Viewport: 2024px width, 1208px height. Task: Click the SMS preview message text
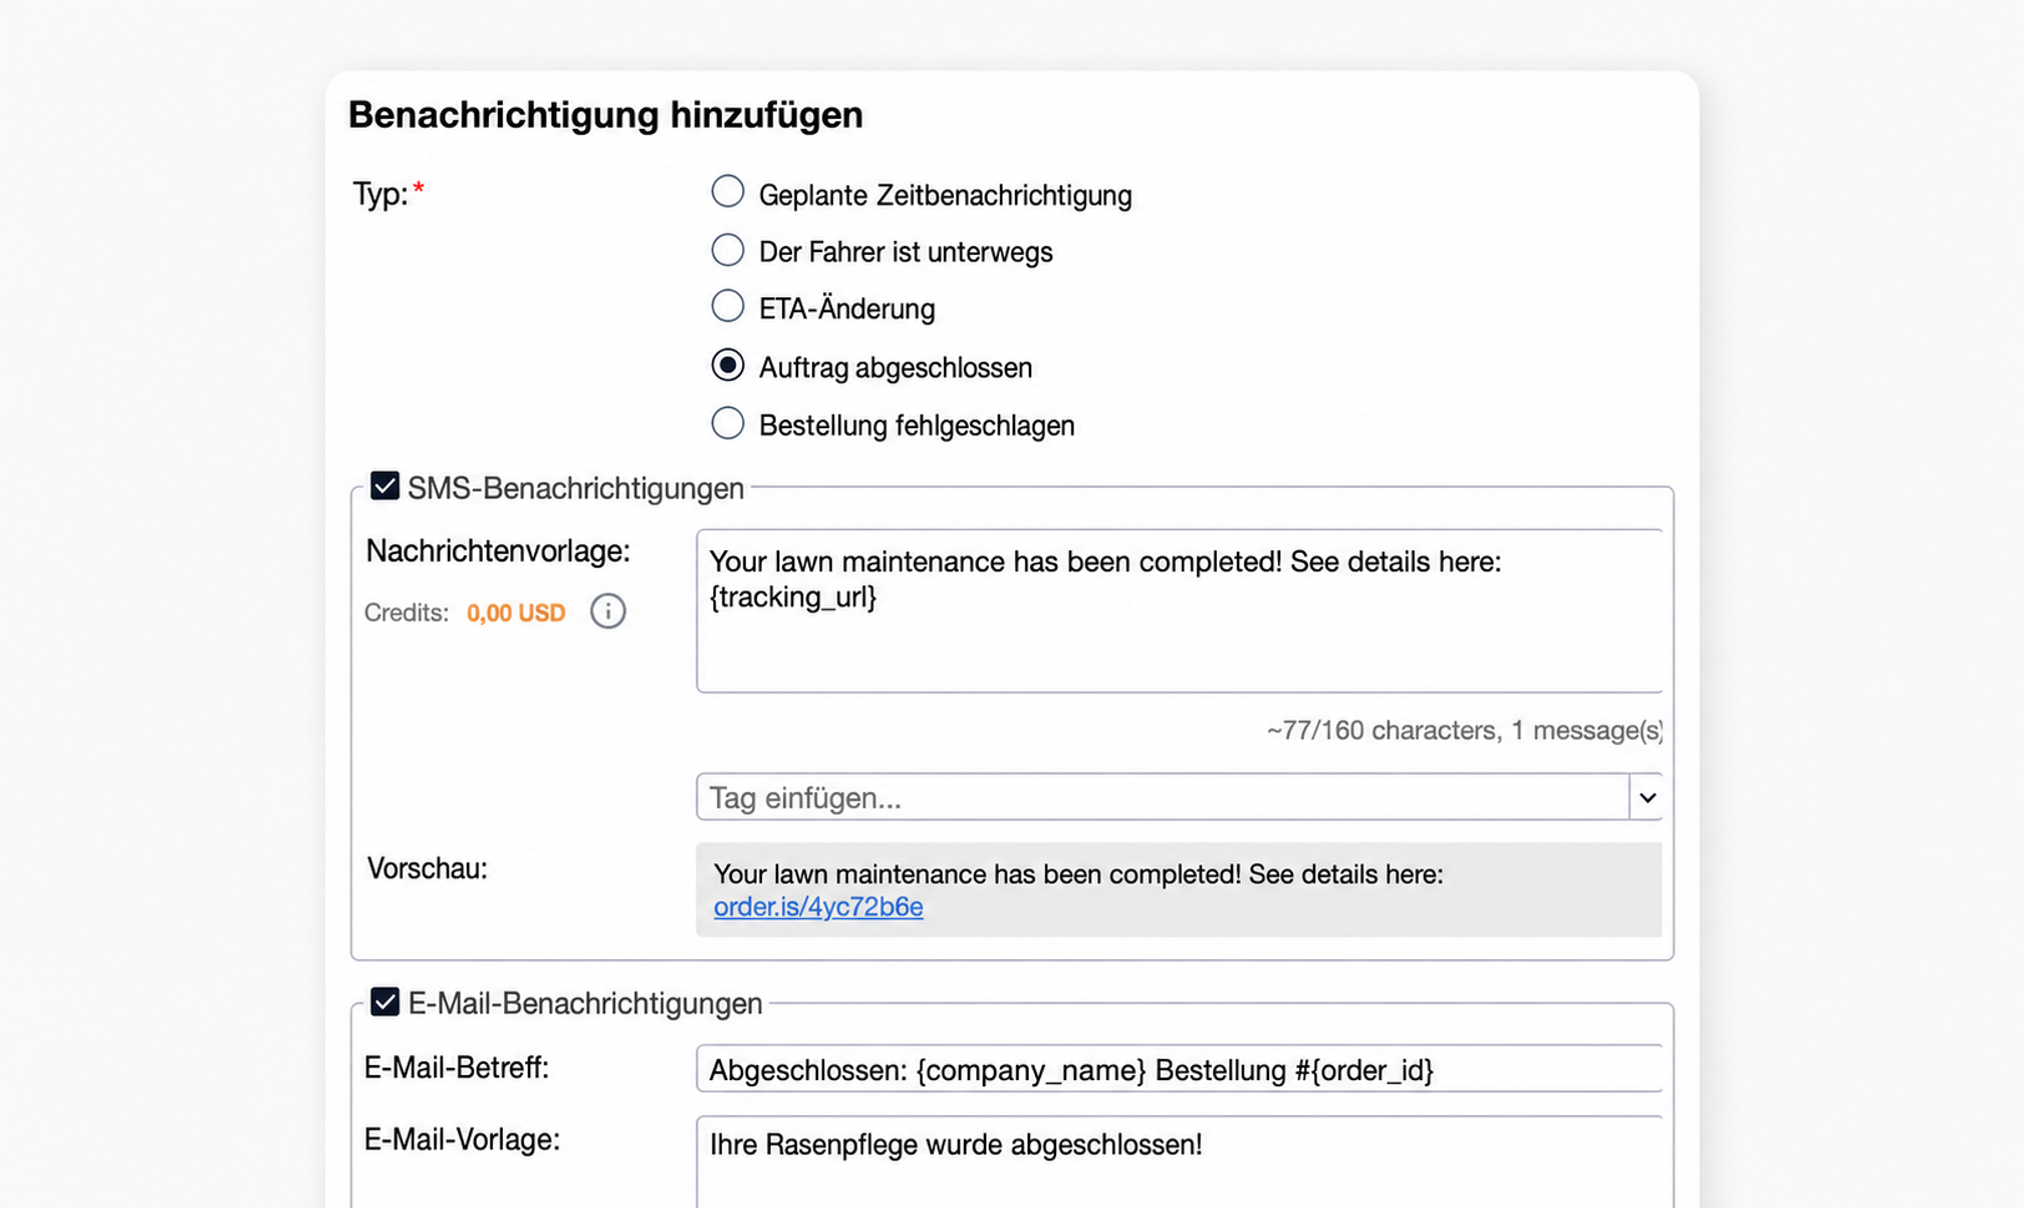point(1078,874)
